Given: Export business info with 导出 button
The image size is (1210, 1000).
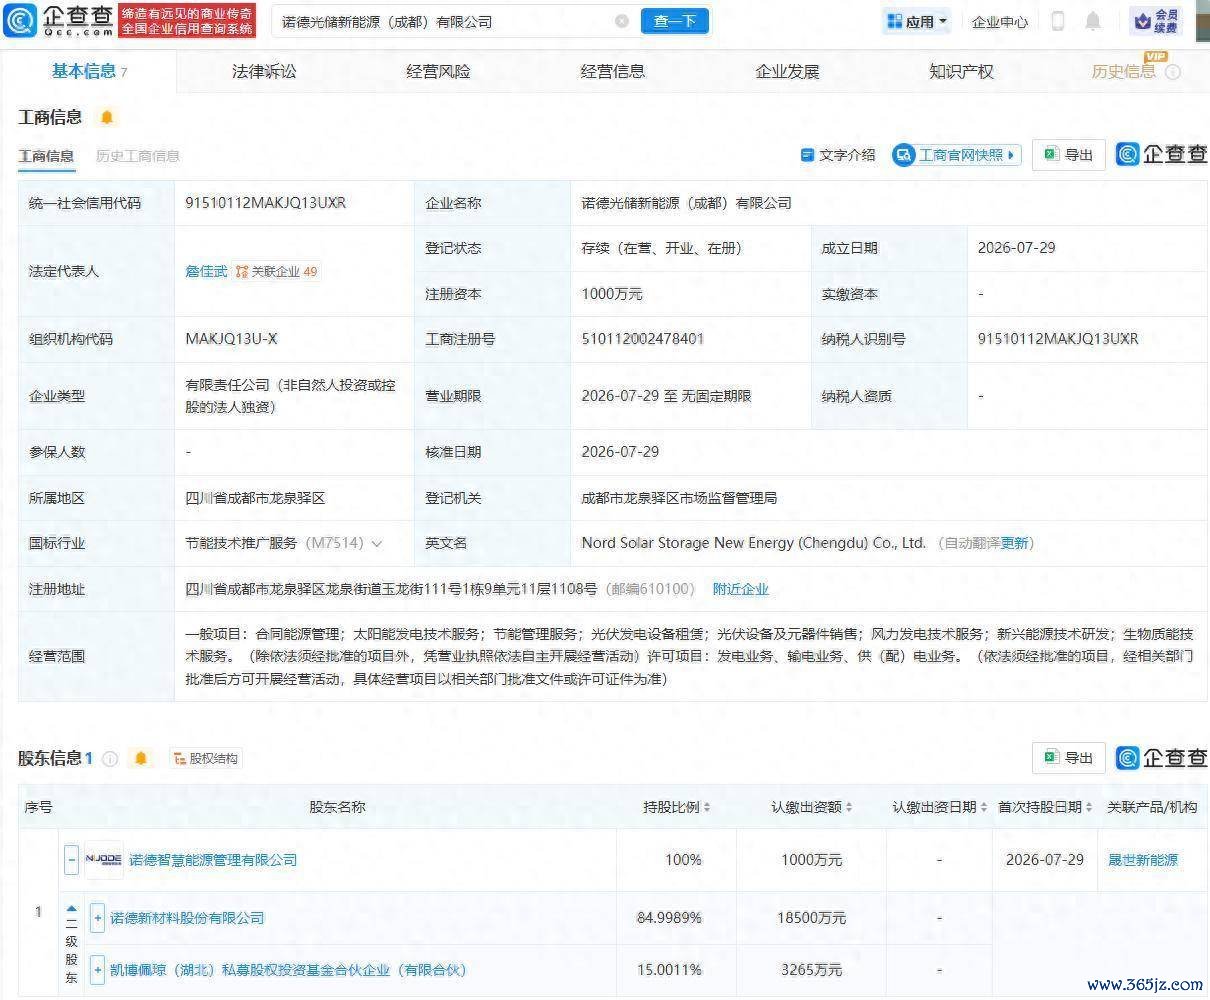Looking at the screenshot, I should click(1069, 154).
